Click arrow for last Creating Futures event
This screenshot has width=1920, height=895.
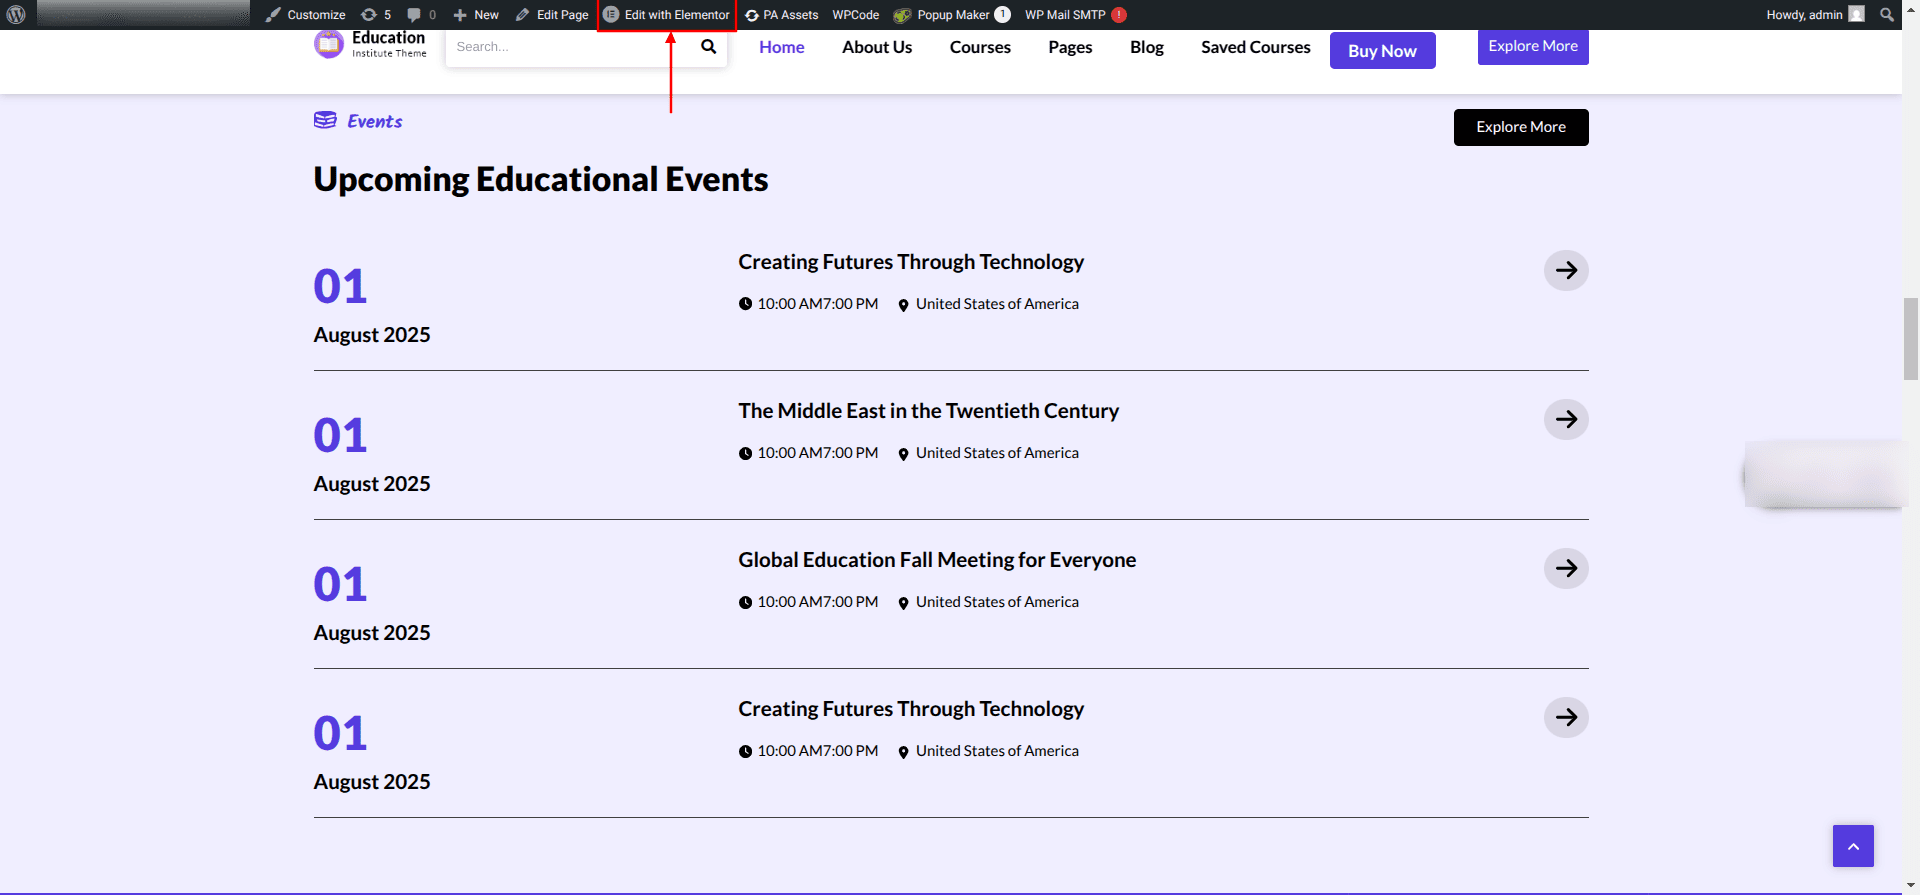[1566, 717]
